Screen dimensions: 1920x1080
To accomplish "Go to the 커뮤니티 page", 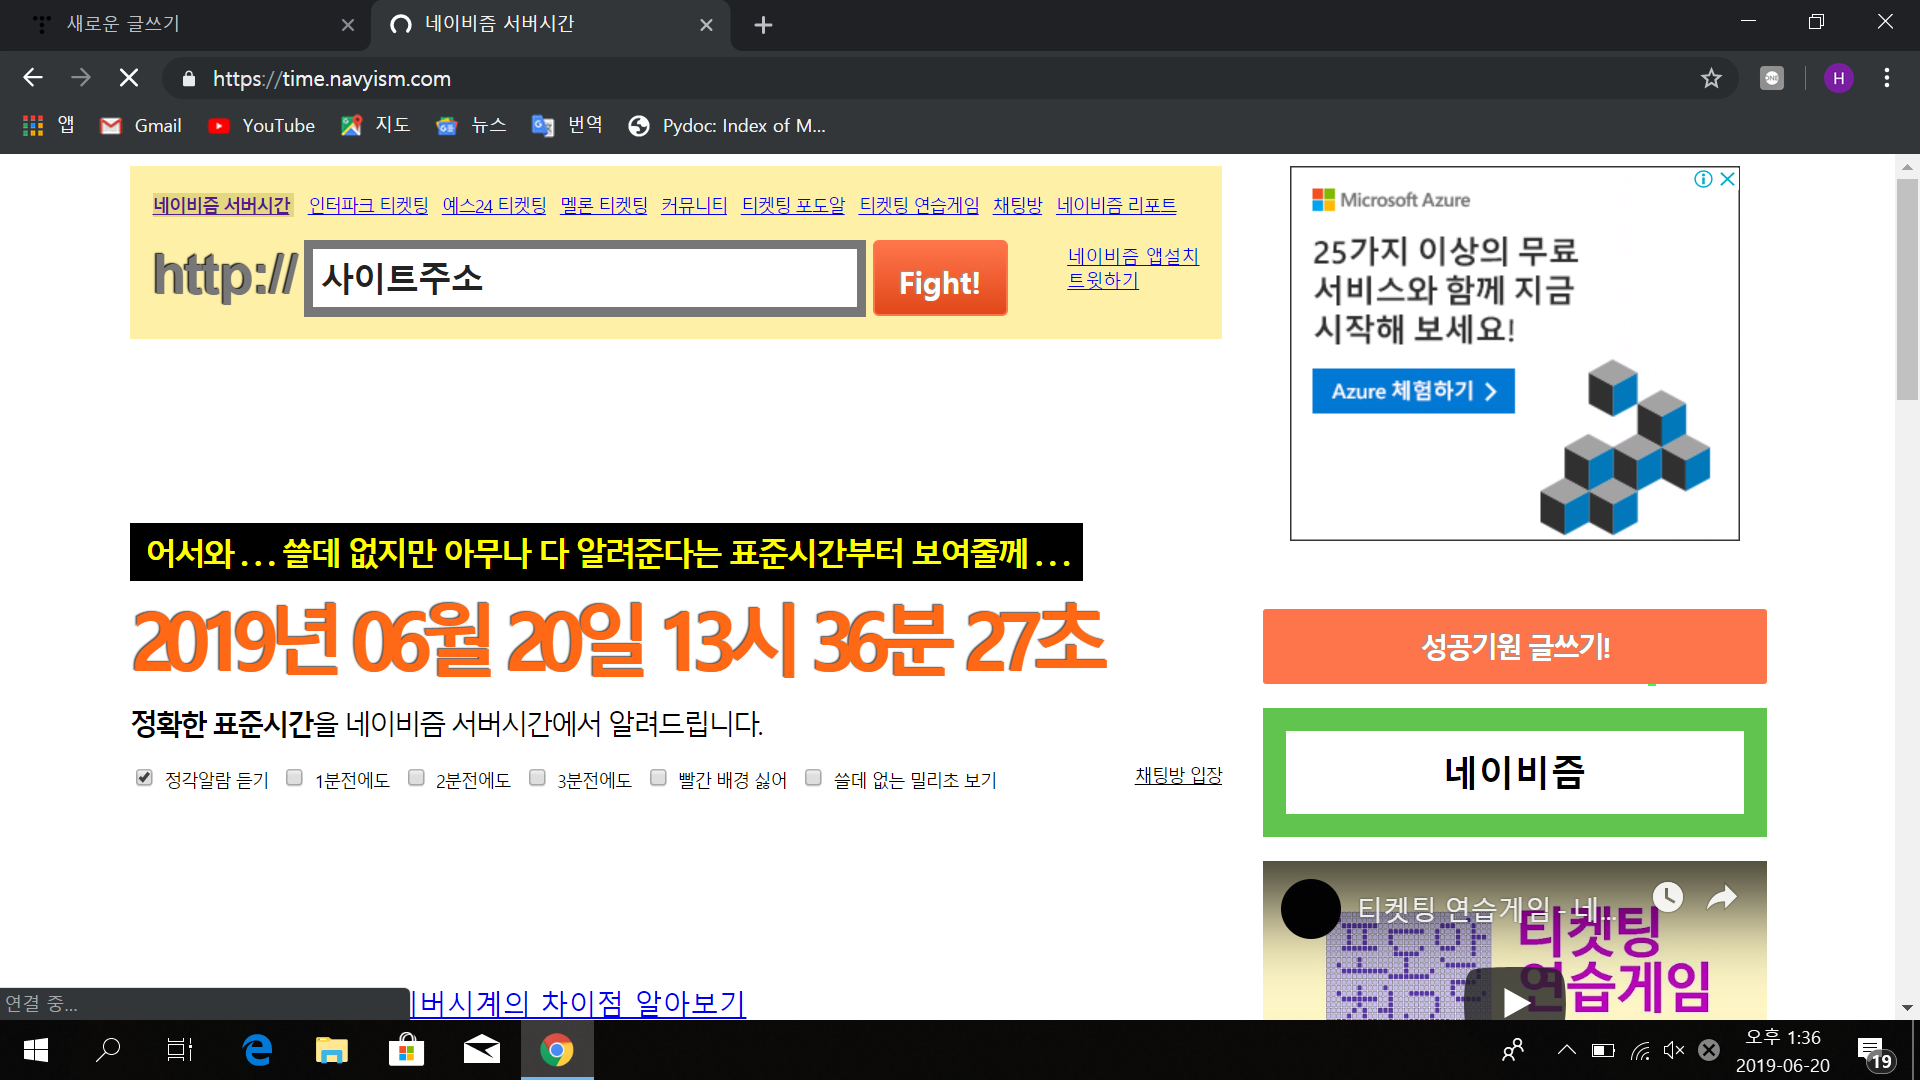I will (694, 205).
